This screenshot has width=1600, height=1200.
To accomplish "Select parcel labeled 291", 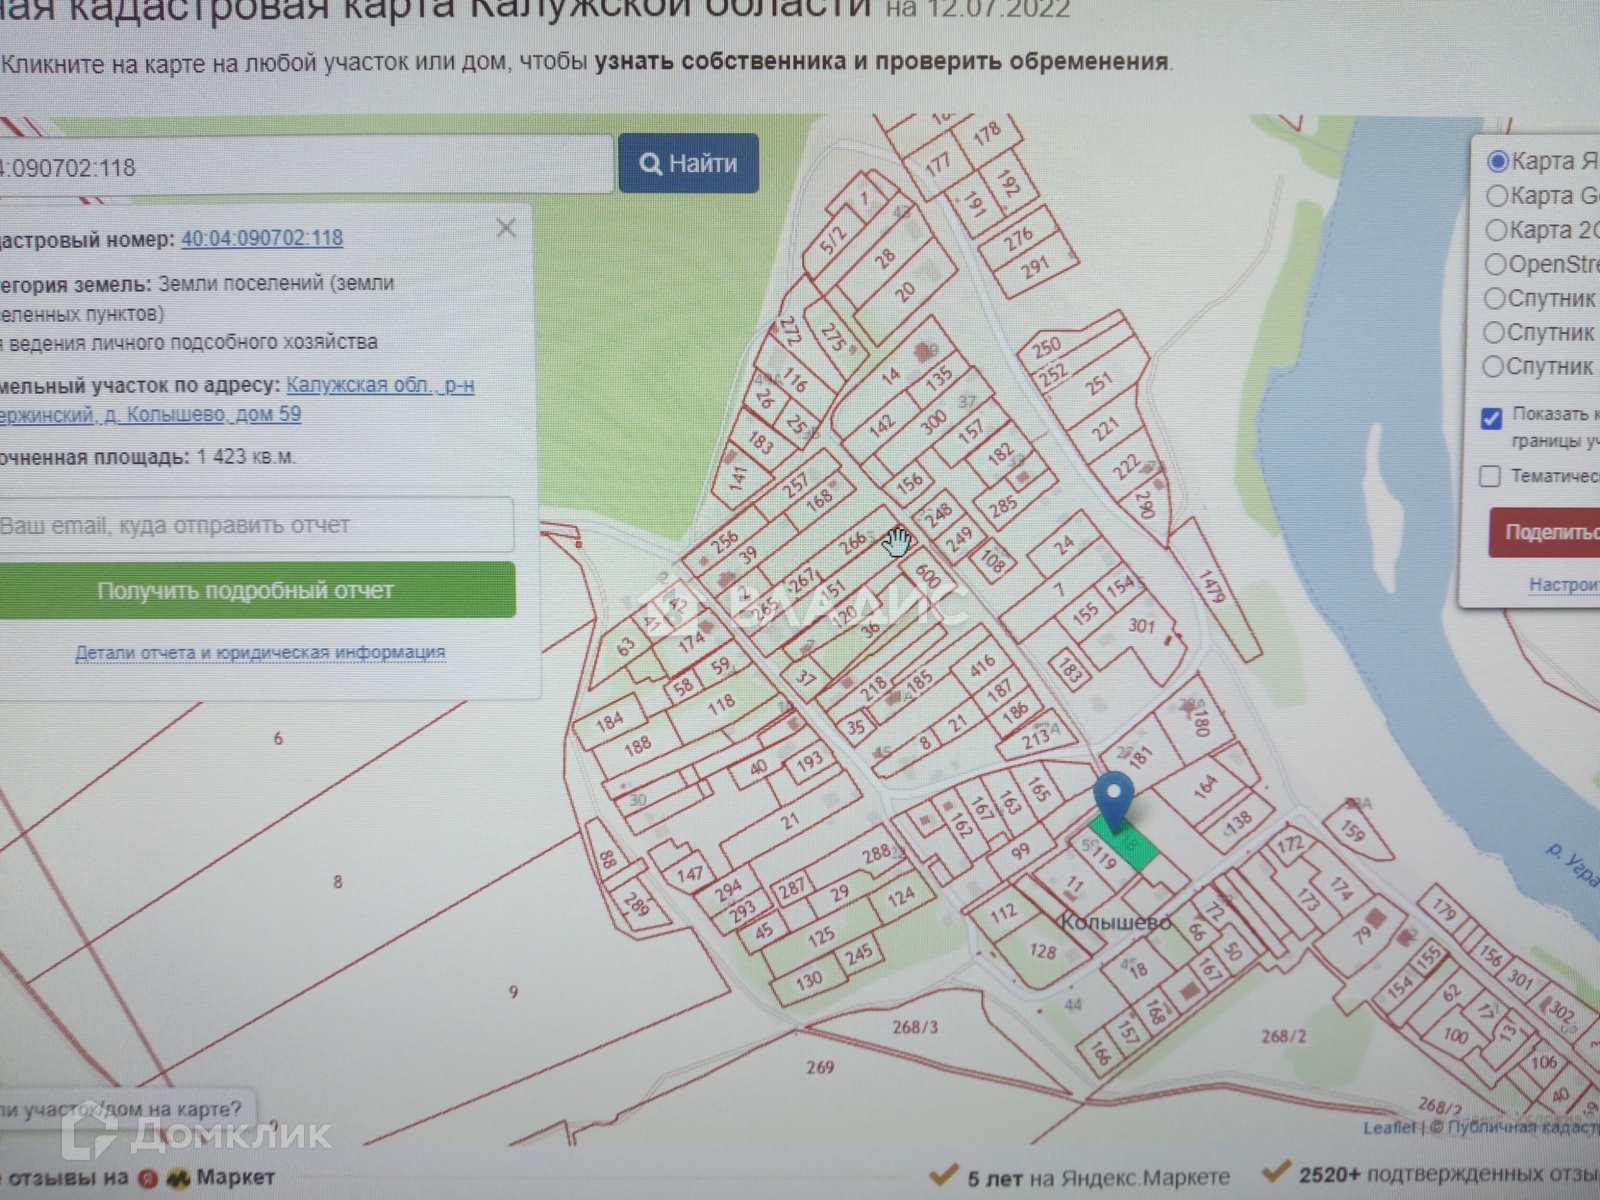I will [1034, 266].
